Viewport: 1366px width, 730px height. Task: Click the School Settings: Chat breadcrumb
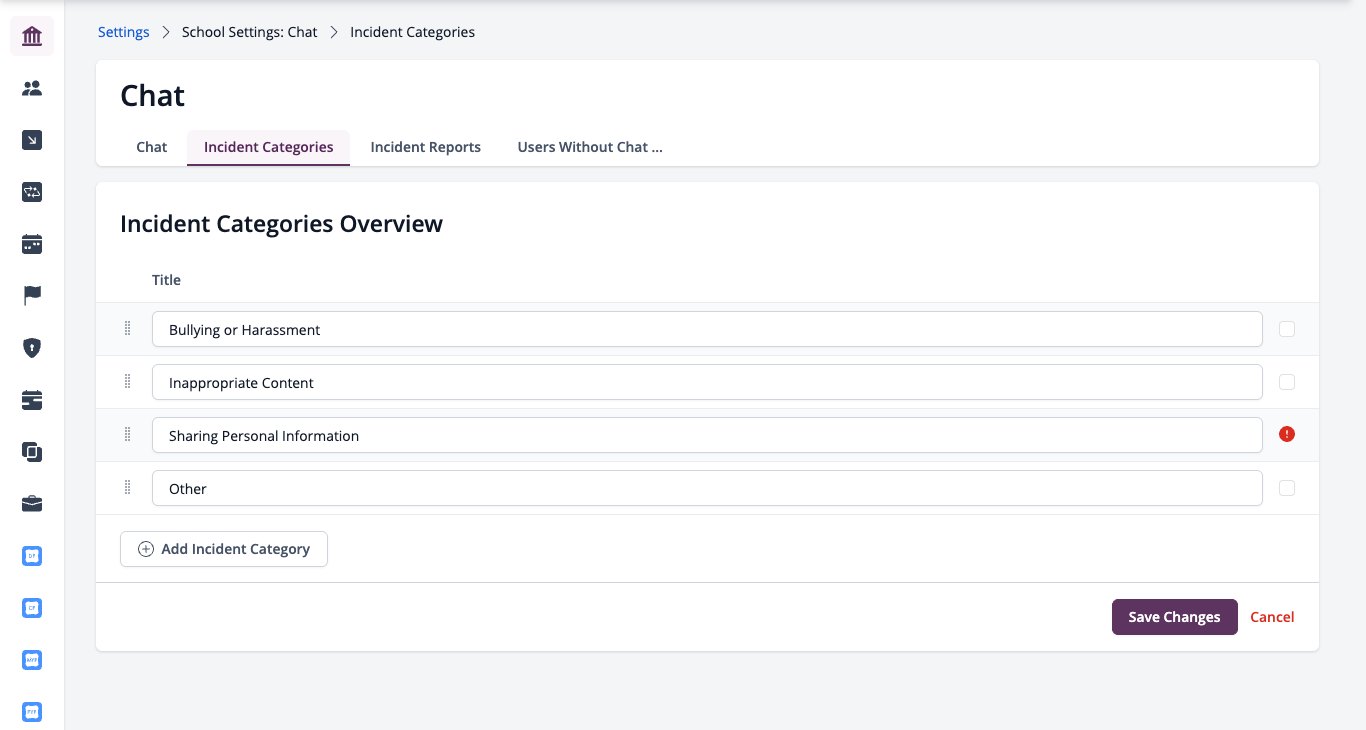pyautogui.click(x=250, y=32)
